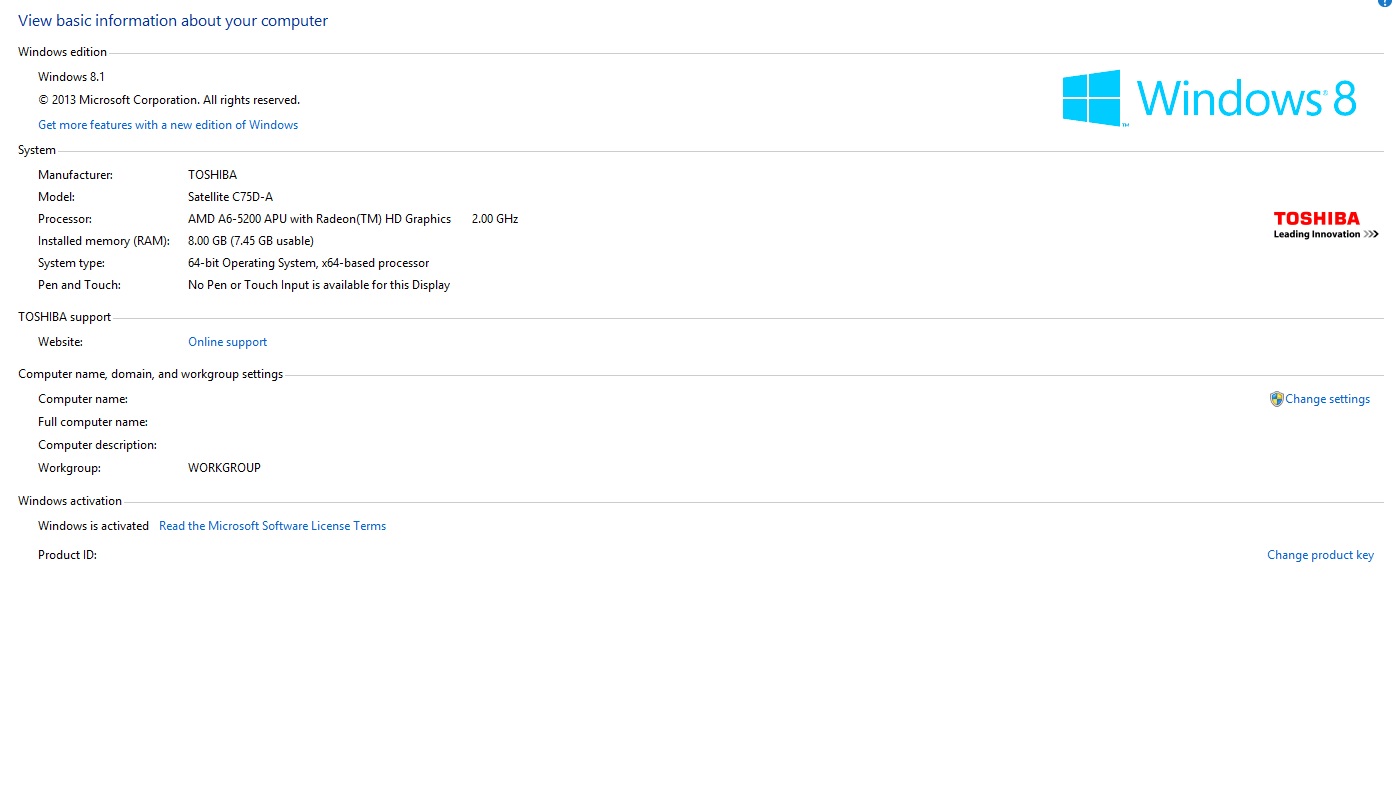Click the heading 'View basic information about your computer'

pyautogui.click(x=173, y=21)
